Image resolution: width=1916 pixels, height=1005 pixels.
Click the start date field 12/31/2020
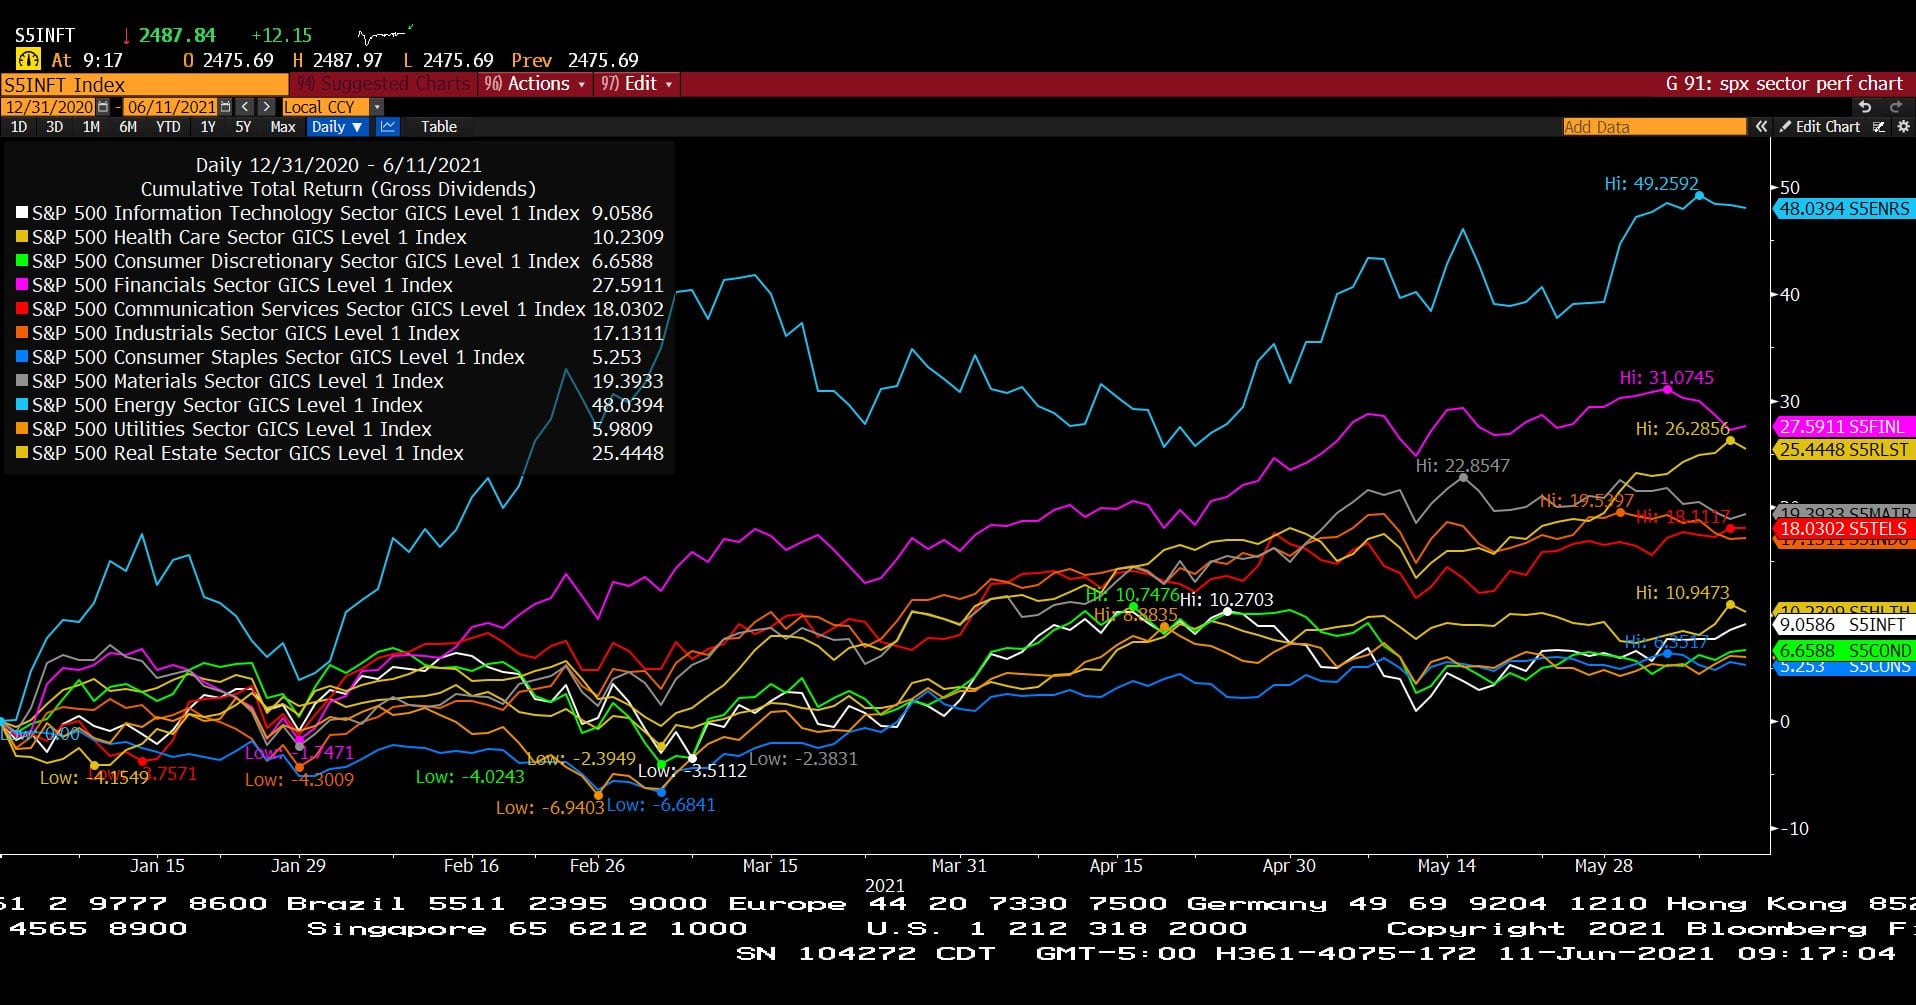click(48, 107)
